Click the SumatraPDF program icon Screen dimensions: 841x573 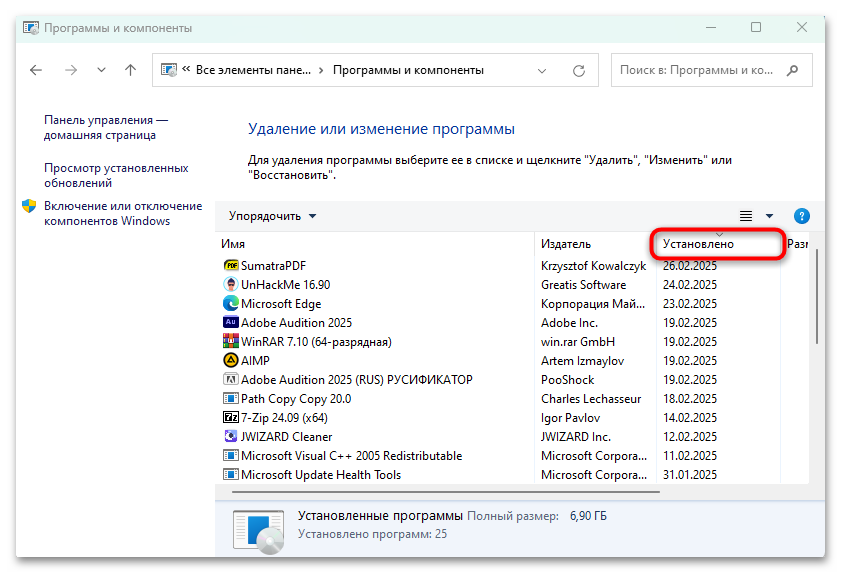tap(231, 266)
